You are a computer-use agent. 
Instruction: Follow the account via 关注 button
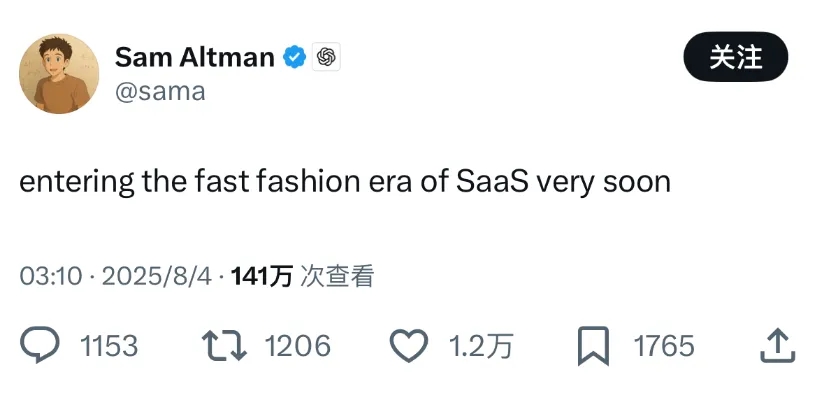[x=736, y=57]
